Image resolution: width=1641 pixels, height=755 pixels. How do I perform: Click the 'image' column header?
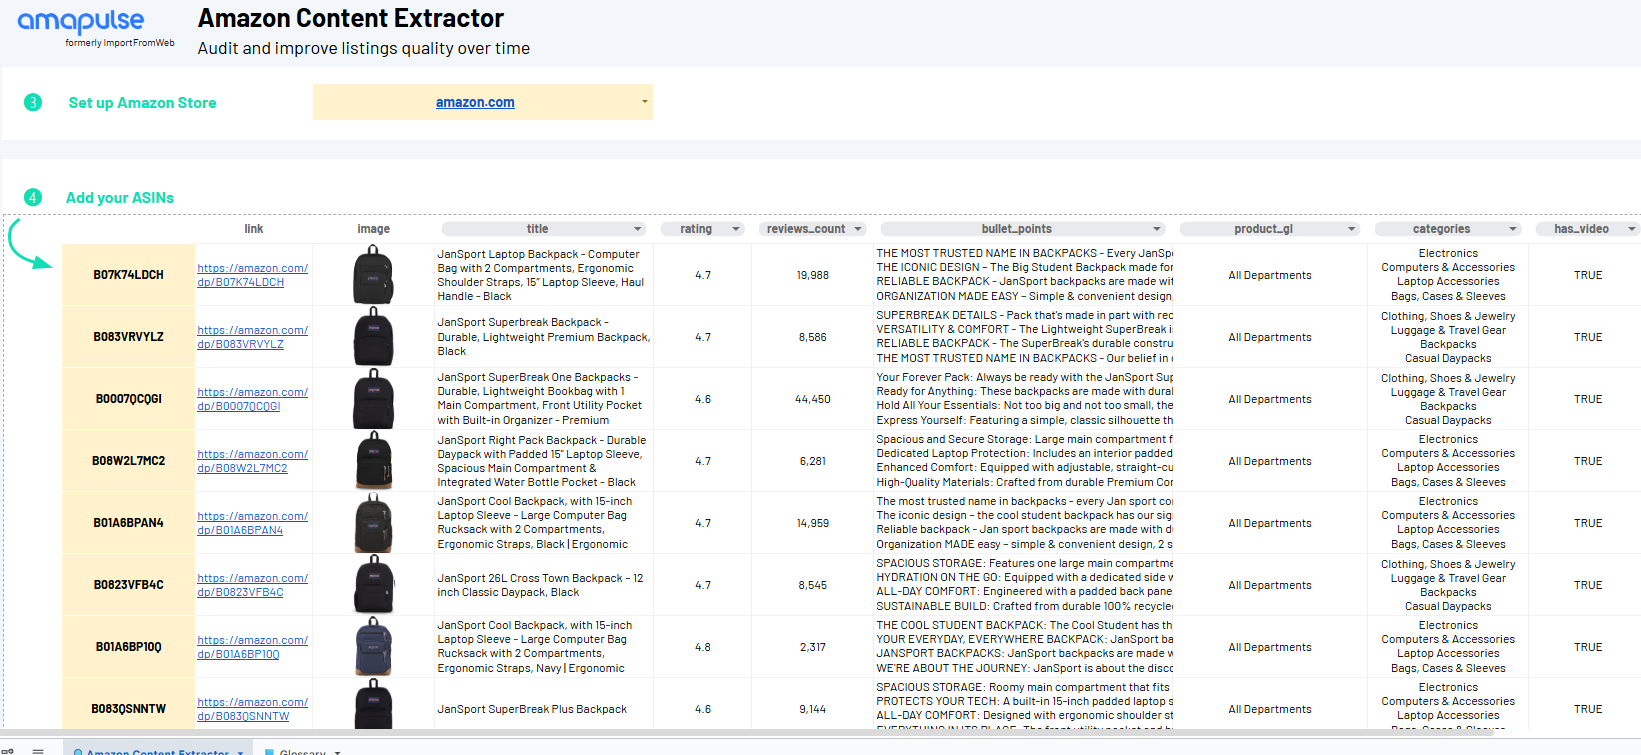[x=374, y=229]
